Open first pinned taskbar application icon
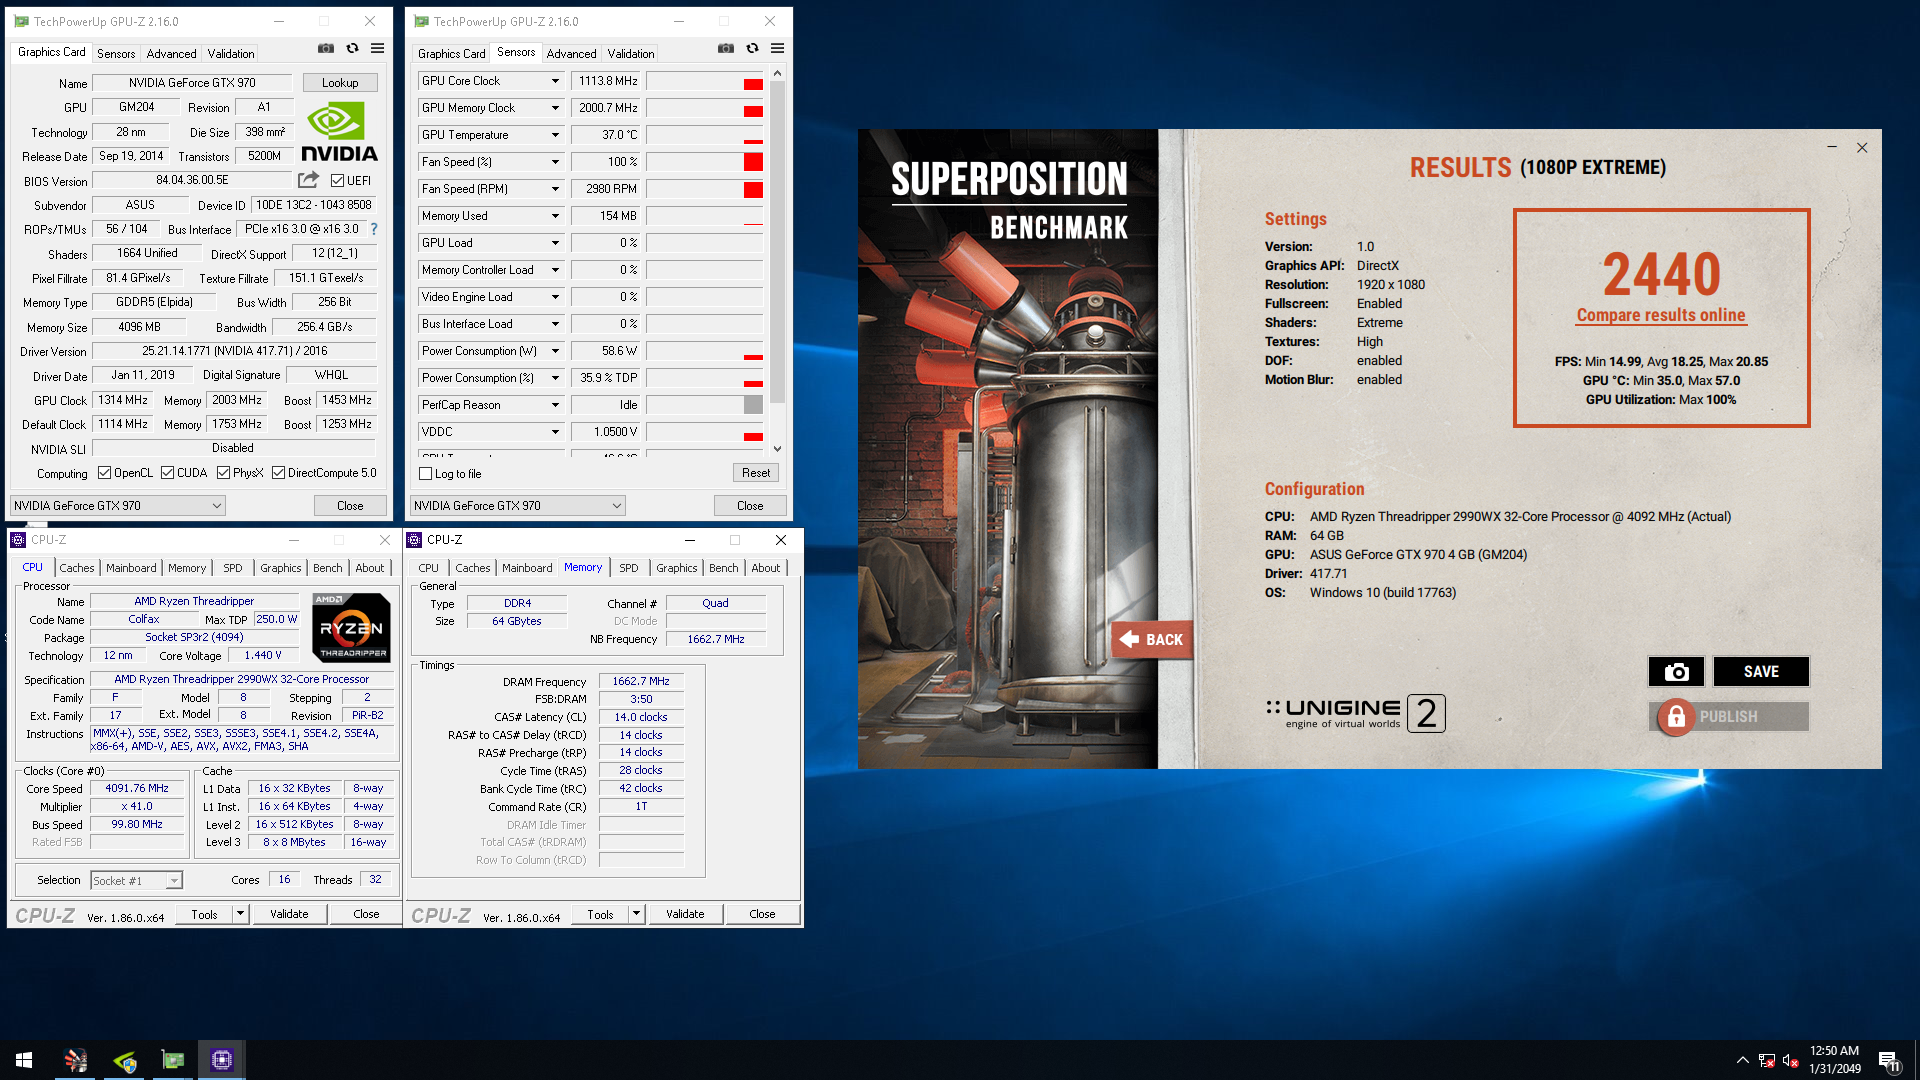Screen dimensions: 1920x1080 click(x=76, y=1060)
